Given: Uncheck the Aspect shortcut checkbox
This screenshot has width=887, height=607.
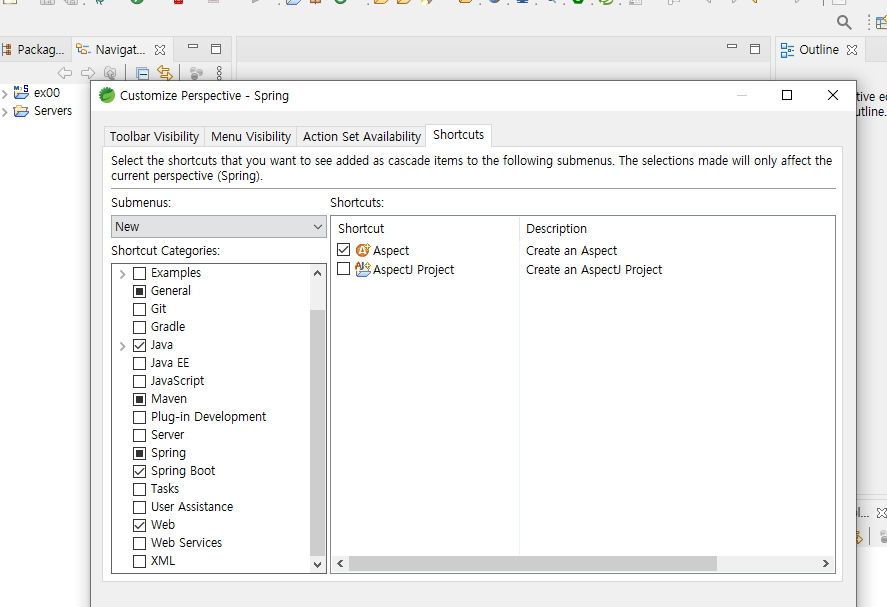Looking at the screenshot, I should pyautogui.click(x=343, y=249).
